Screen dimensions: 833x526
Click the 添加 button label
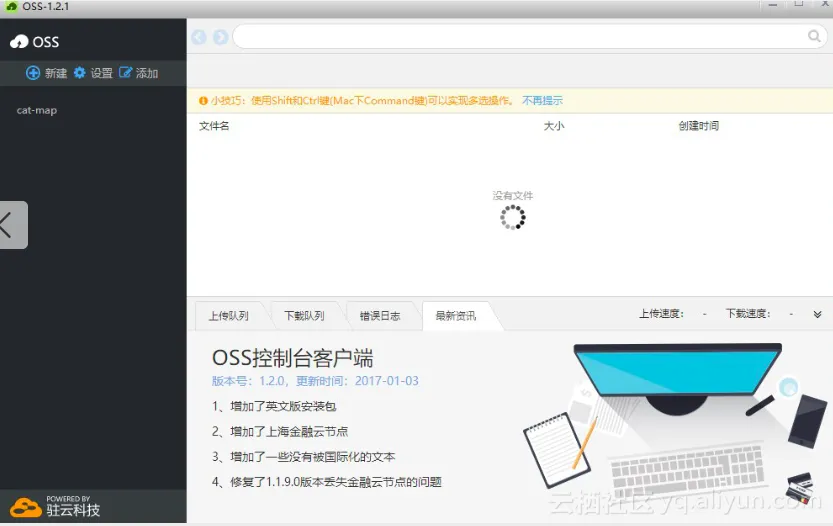[x=147, y=73]
